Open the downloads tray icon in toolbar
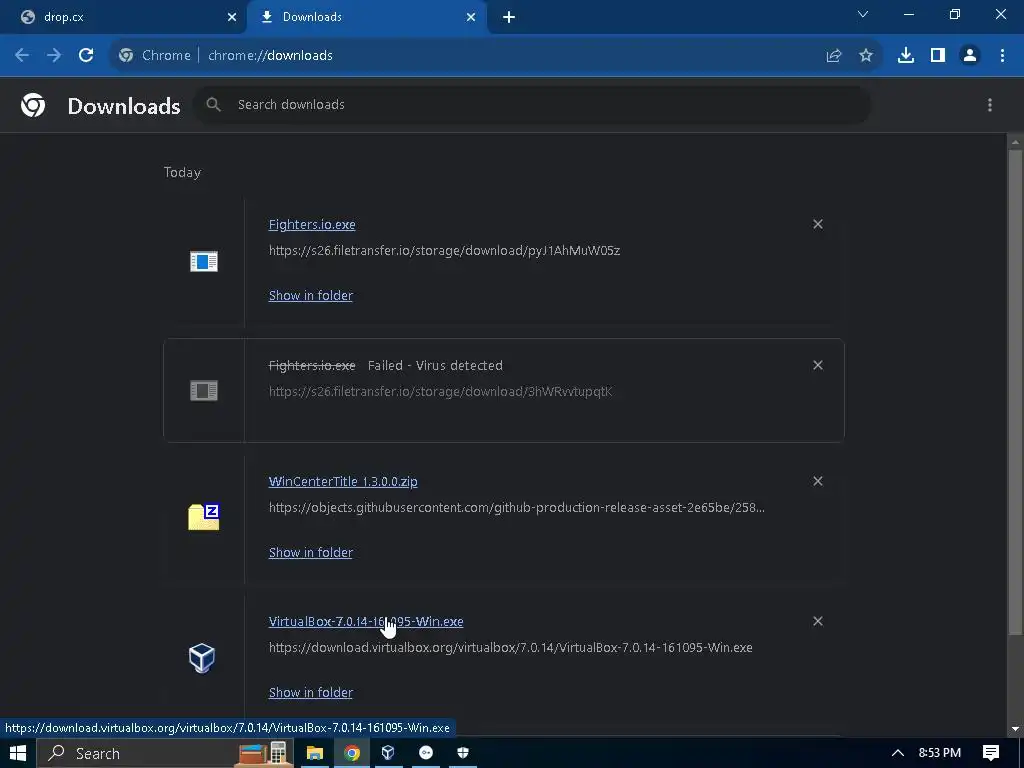This screenshot has height=768, width=1024. 906,56
